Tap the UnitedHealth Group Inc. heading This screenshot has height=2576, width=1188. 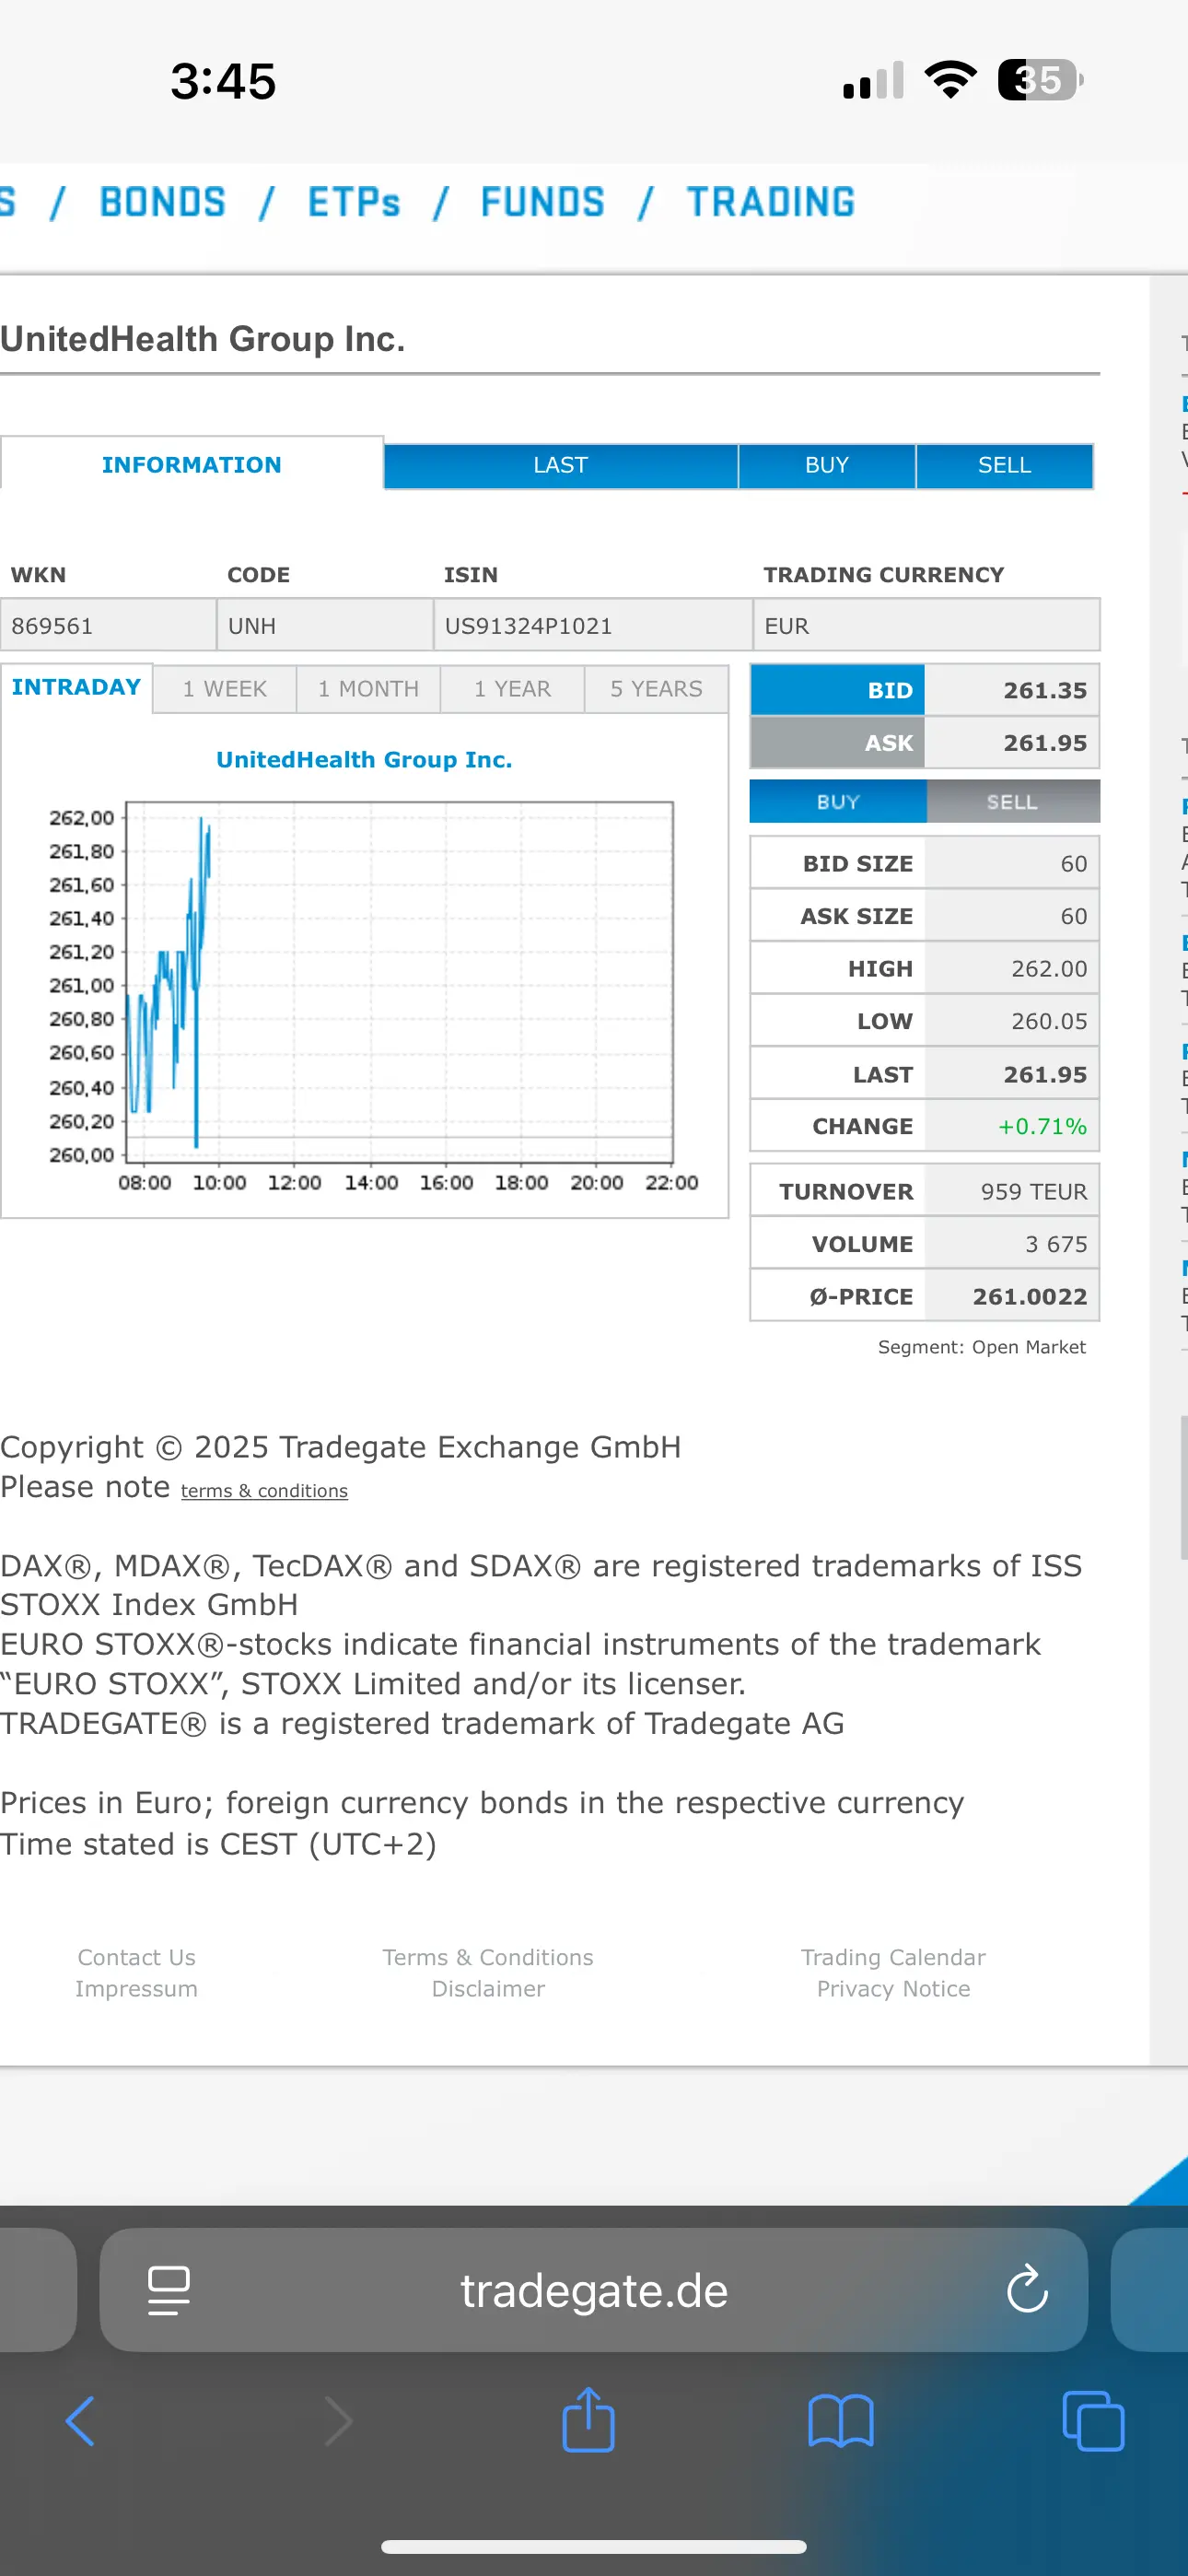203,339
